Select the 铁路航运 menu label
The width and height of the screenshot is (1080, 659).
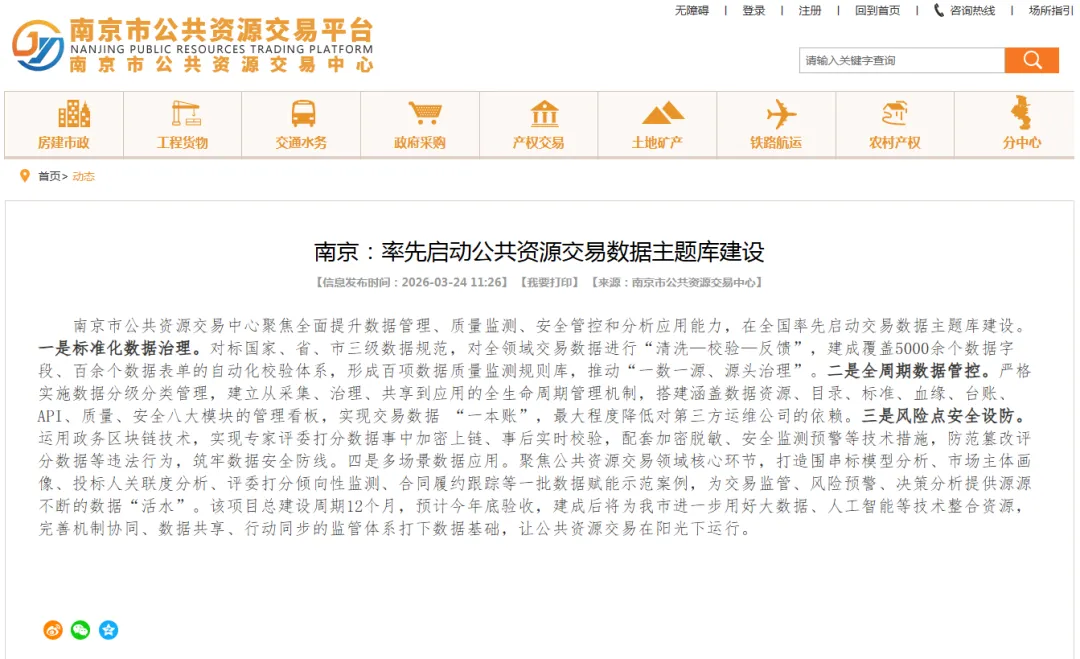(x=776, y=143)
